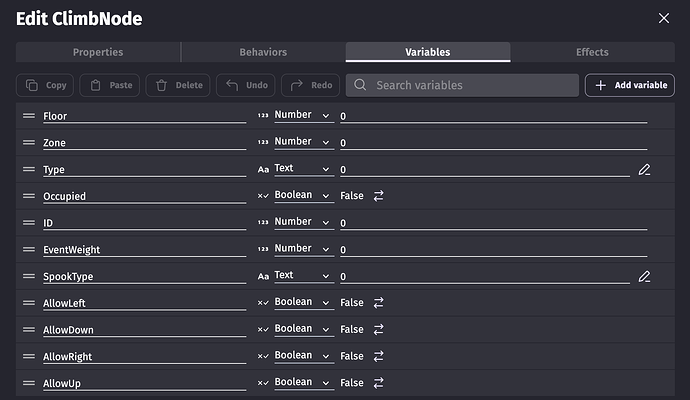Open the Floor variable type dropdown
Image resolution: width=690 pixels, height=400 pixels.
coord(304,115)
